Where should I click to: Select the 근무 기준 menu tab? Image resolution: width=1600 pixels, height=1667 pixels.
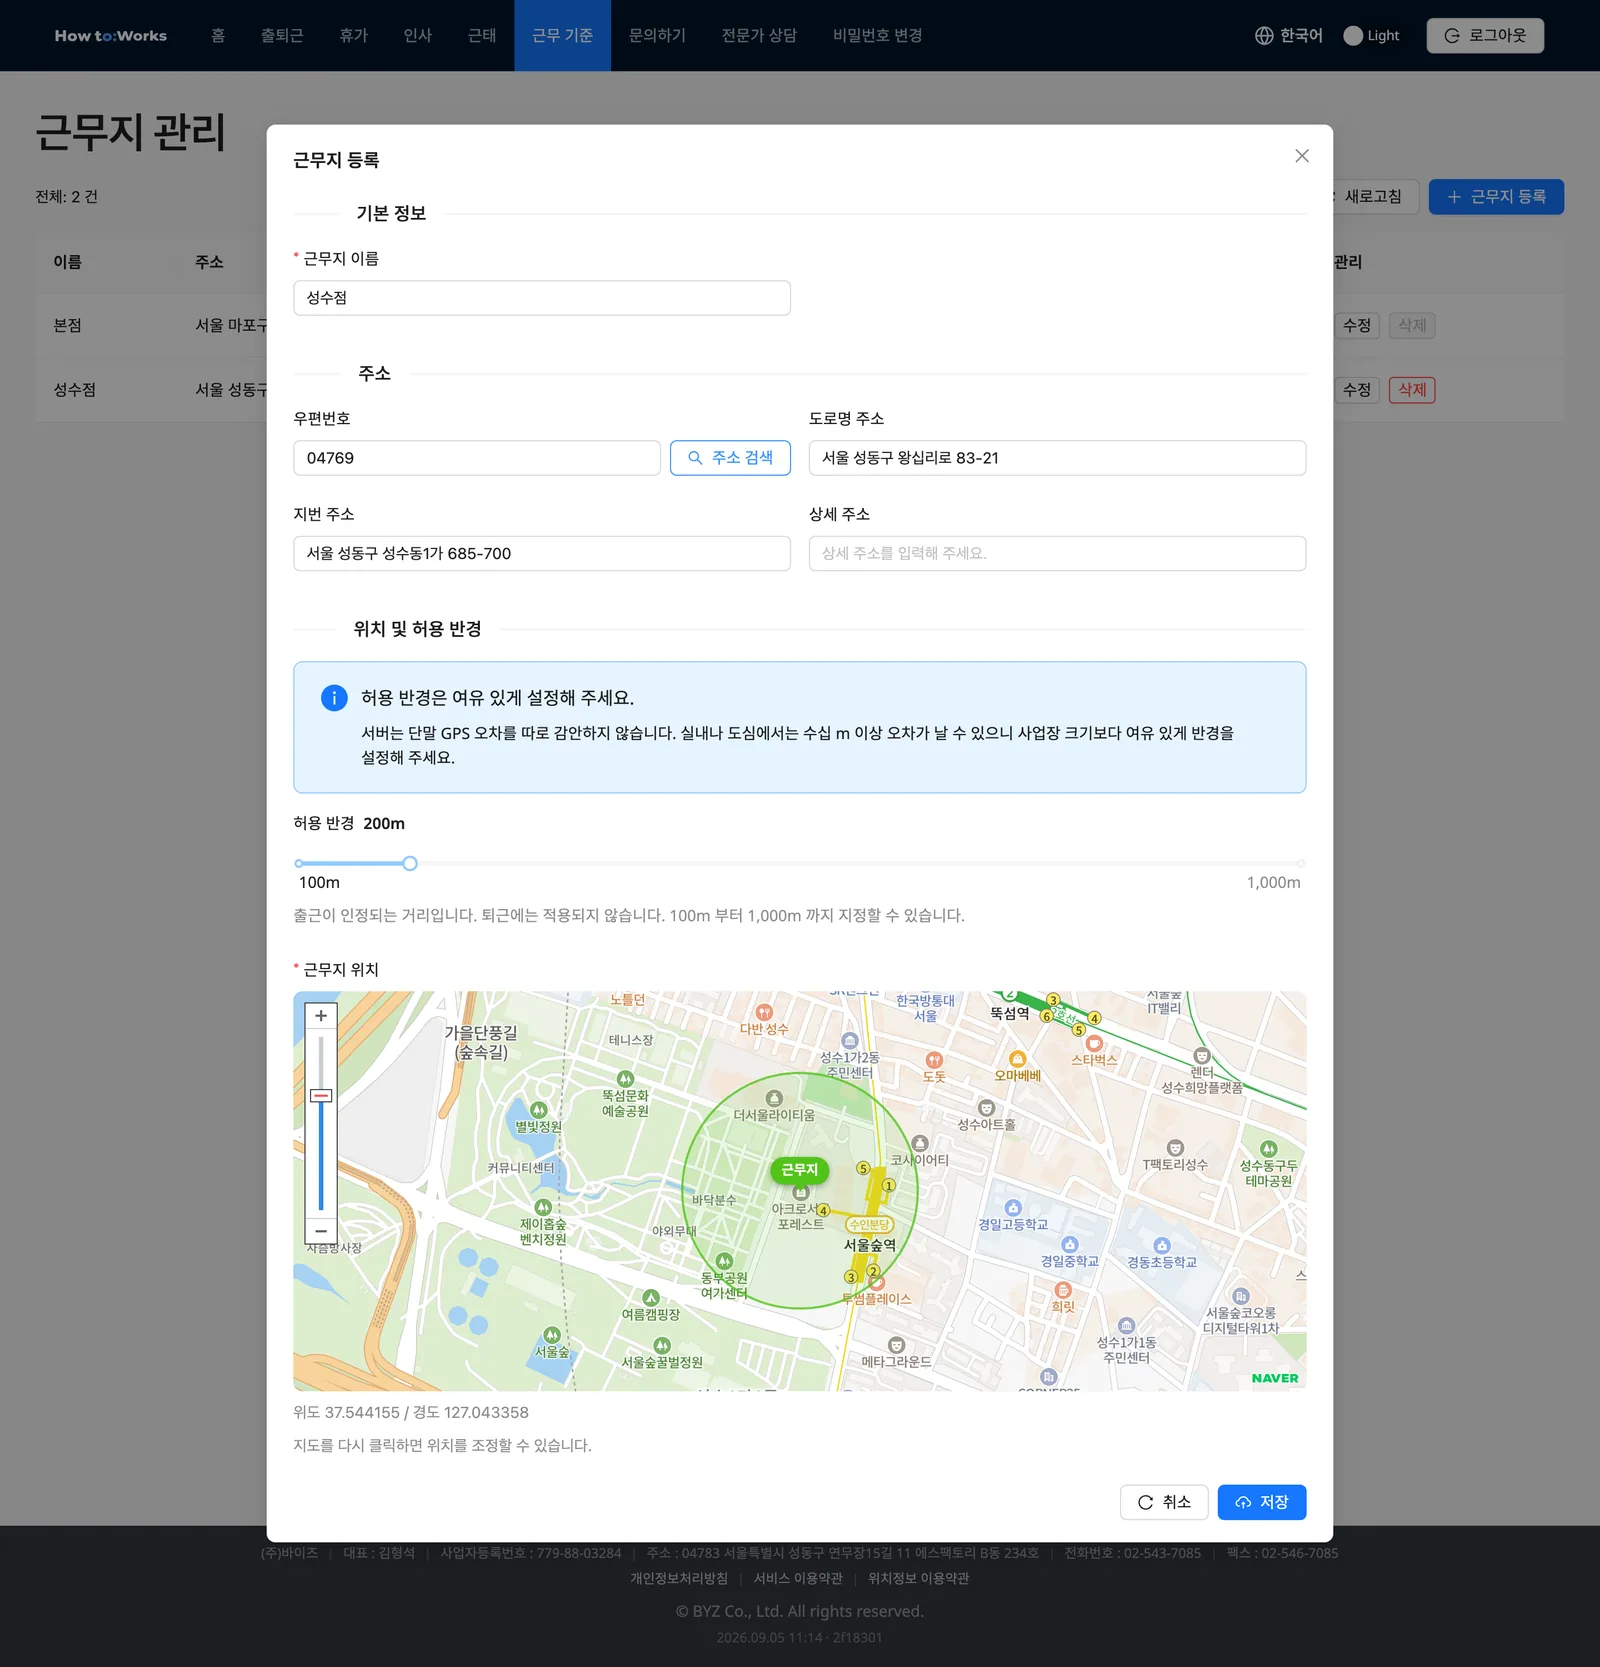coord(562,36)
